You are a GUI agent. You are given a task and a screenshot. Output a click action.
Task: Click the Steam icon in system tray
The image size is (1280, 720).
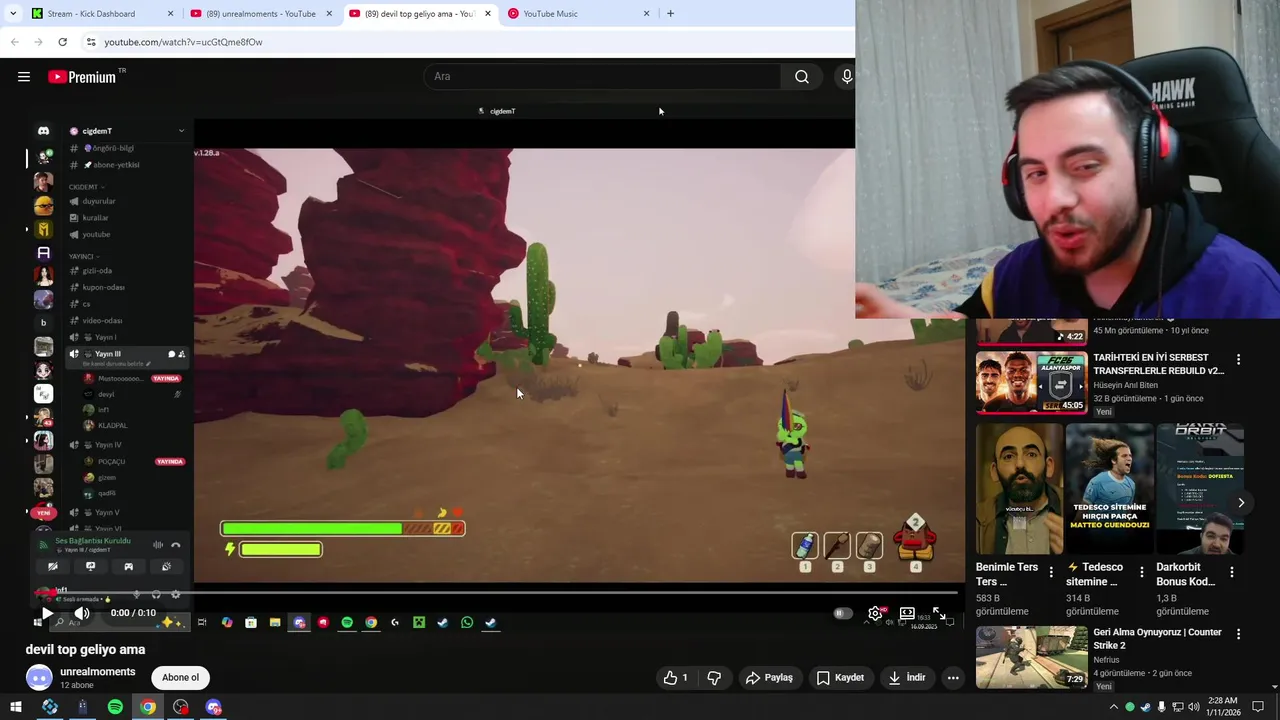[x=1146, y=707]
